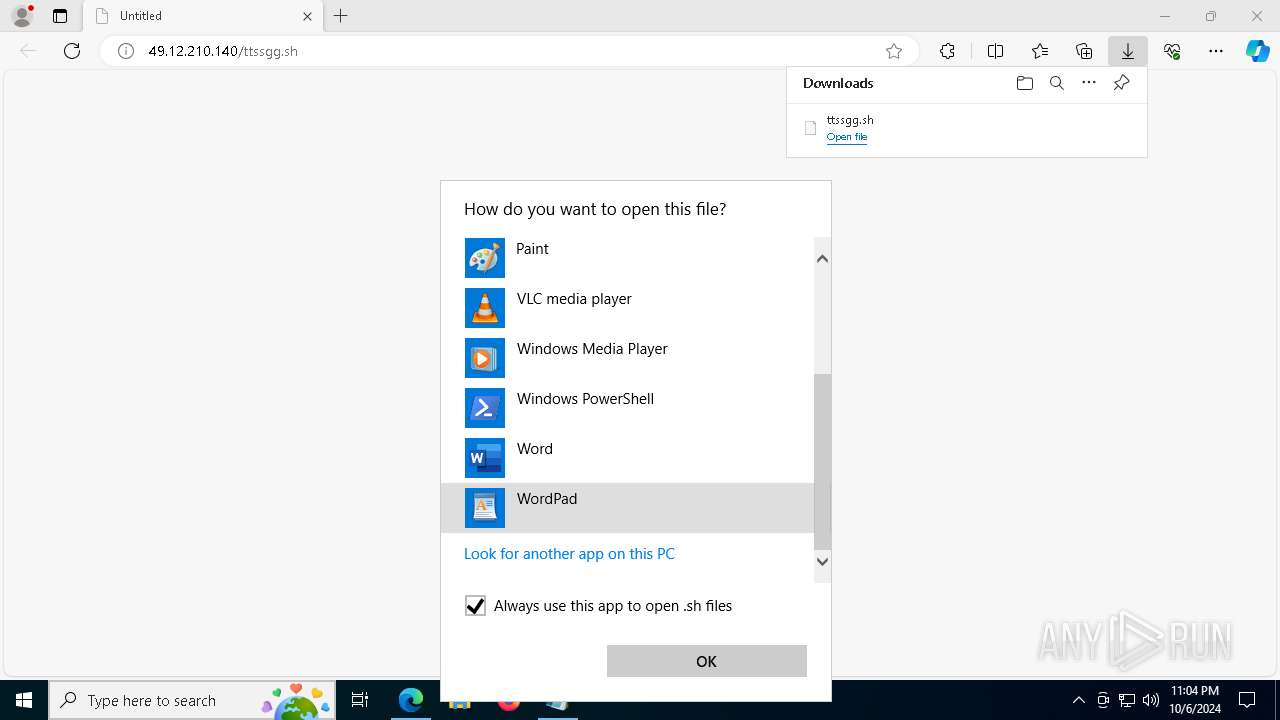
Task: Confirm app choice with OK button
Action: pyautogui.click(x=707, y=661)
